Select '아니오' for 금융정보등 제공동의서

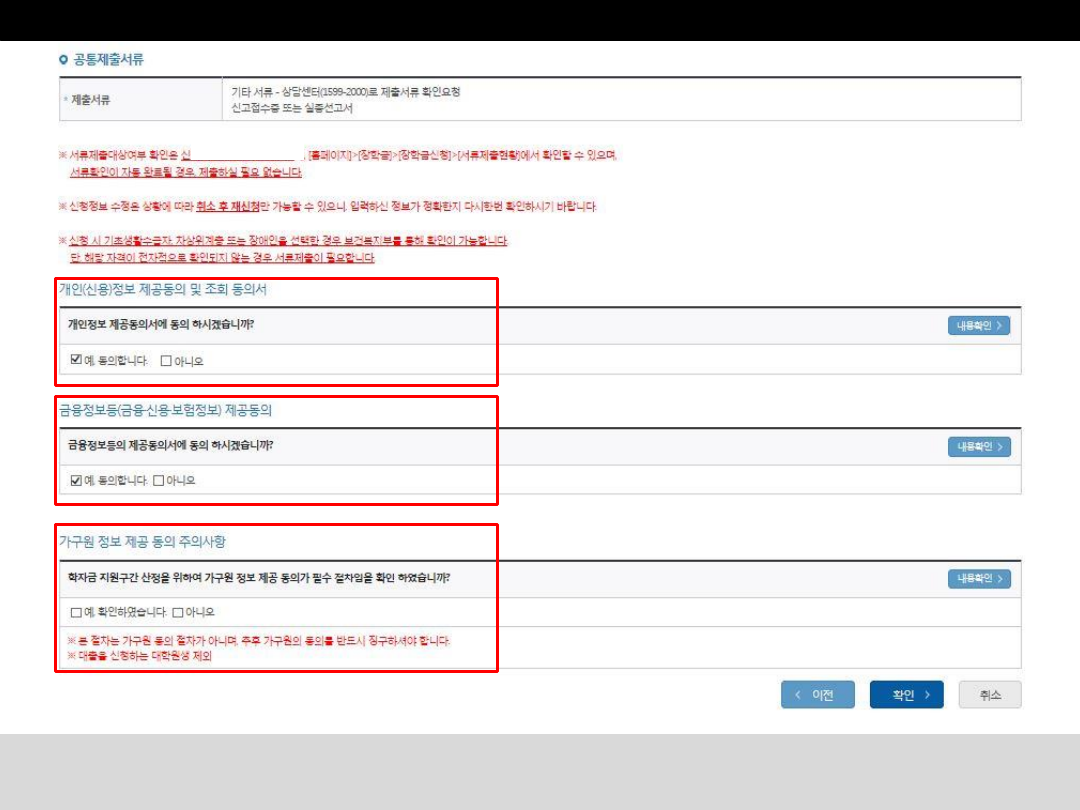[159, 481]
